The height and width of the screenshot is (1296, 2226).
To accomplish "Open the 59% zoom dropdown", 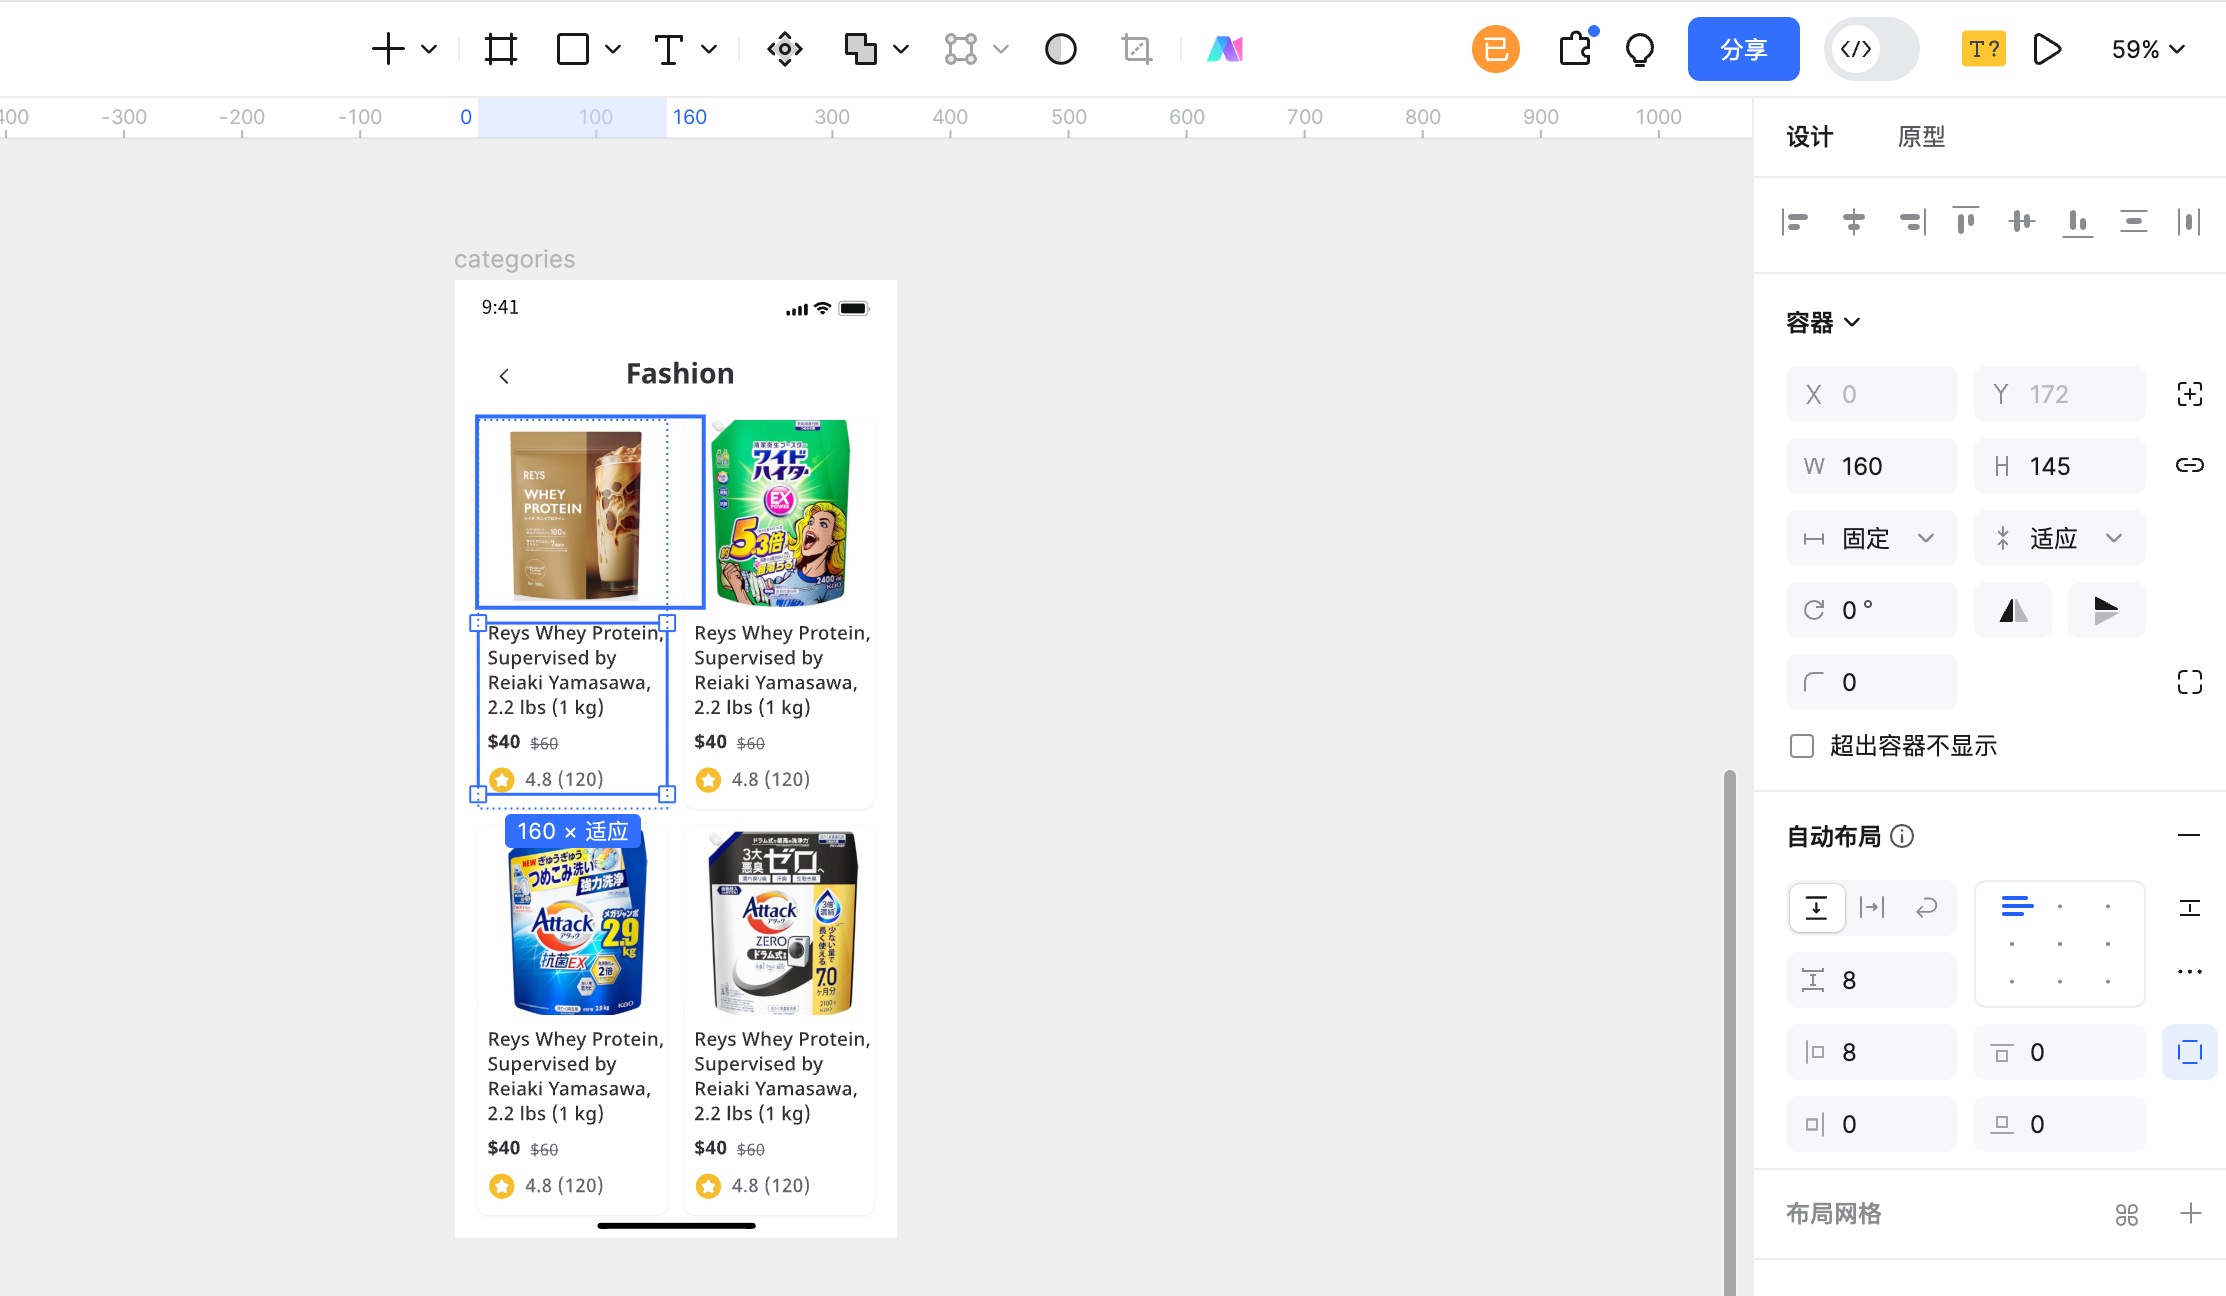I will tap(2148, 49).
